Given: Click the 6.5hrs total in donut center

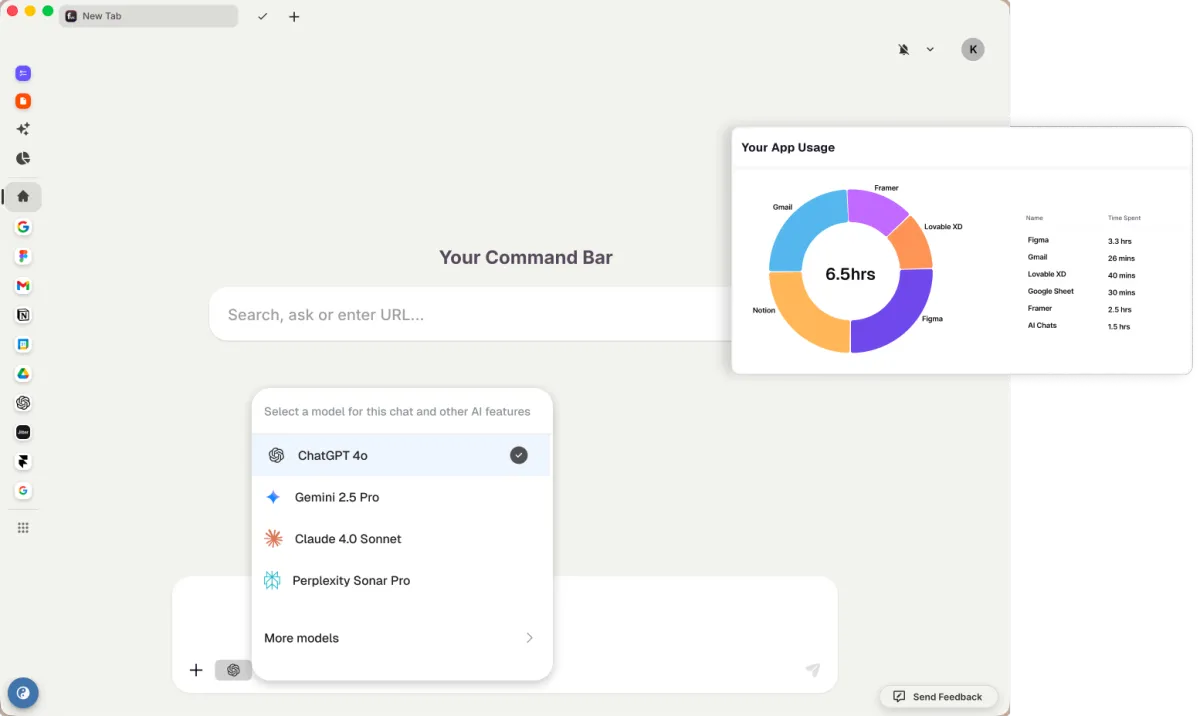Looking at the screenshot, I should 850,273.
